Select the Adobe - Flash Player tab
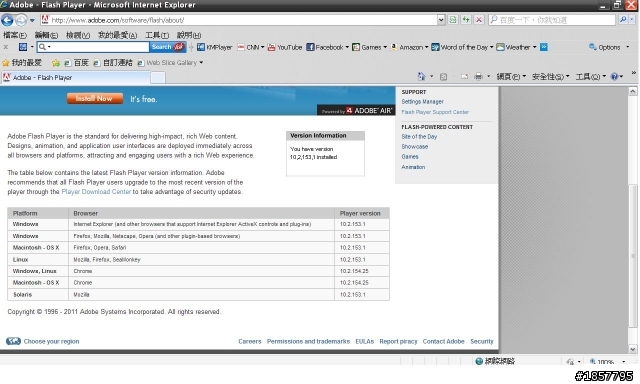This screenshot has height=384, width=640. pyautogui.click(x=76, y=78)
